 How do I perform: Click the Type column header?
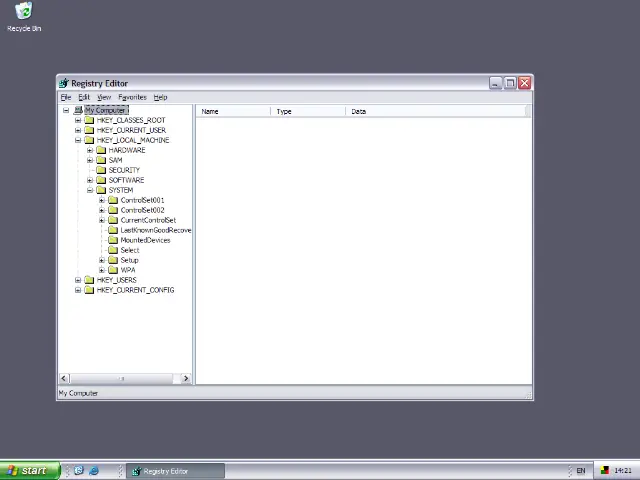(308, 111)
